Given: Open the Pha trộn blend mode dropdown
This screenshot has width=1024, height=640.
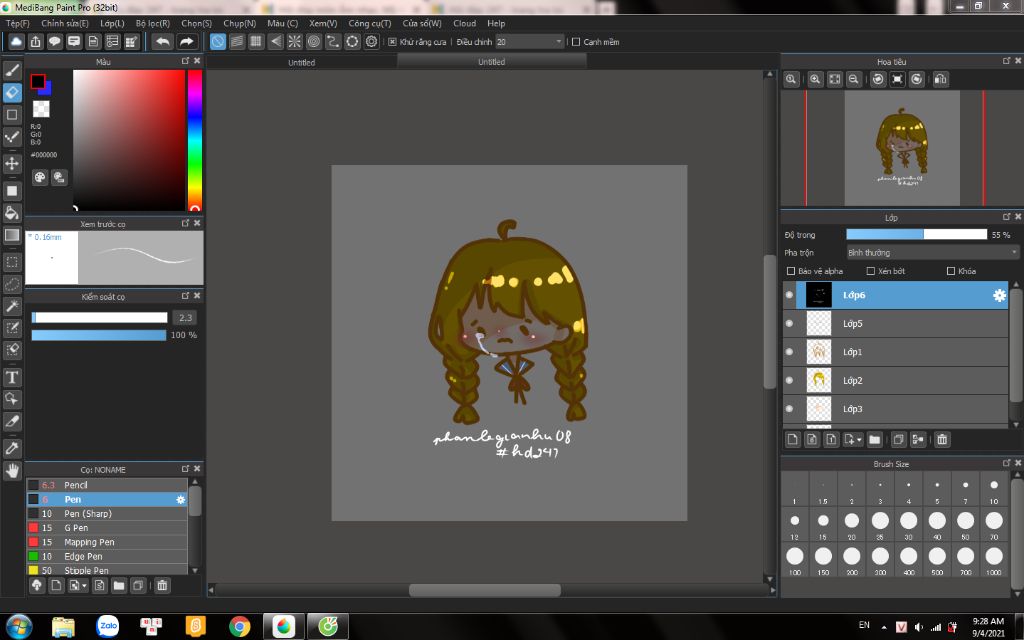Looking at the screenshot, I should 932,253.
